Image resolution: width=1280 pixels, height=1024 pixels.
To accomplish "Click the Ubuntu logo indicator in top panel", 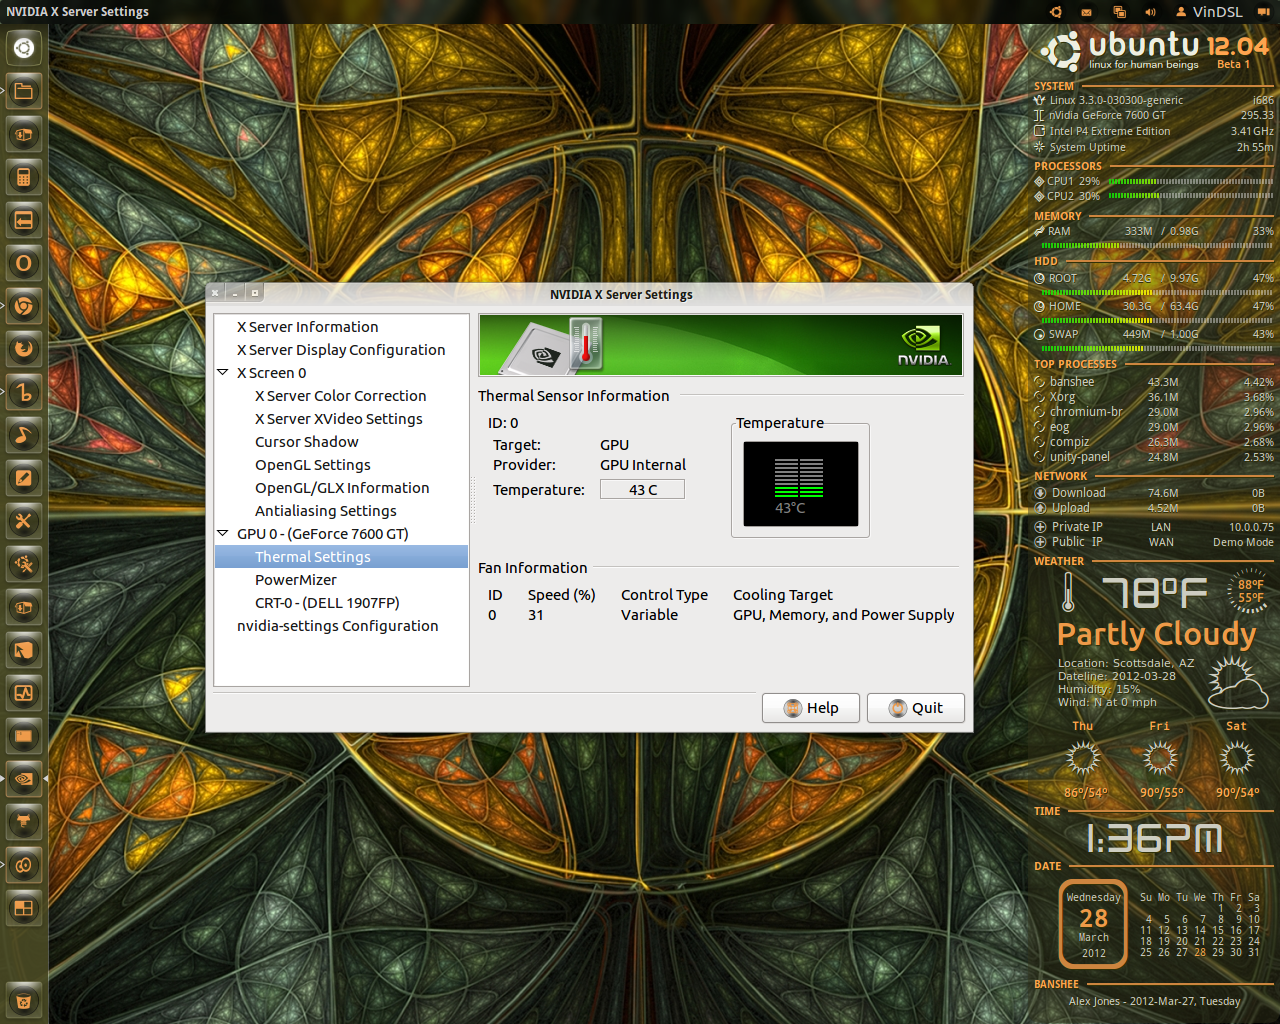I will (x=1055, y=12).
